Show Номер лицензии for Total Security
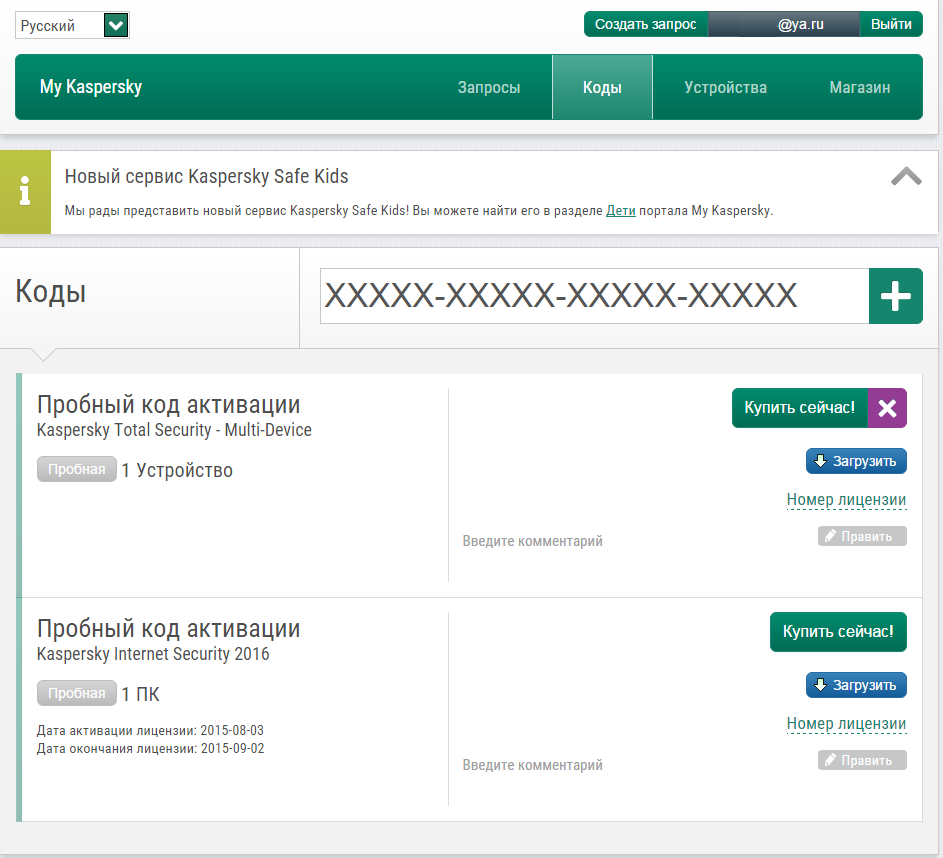This screenshot has width=943, height=858. 846,500
